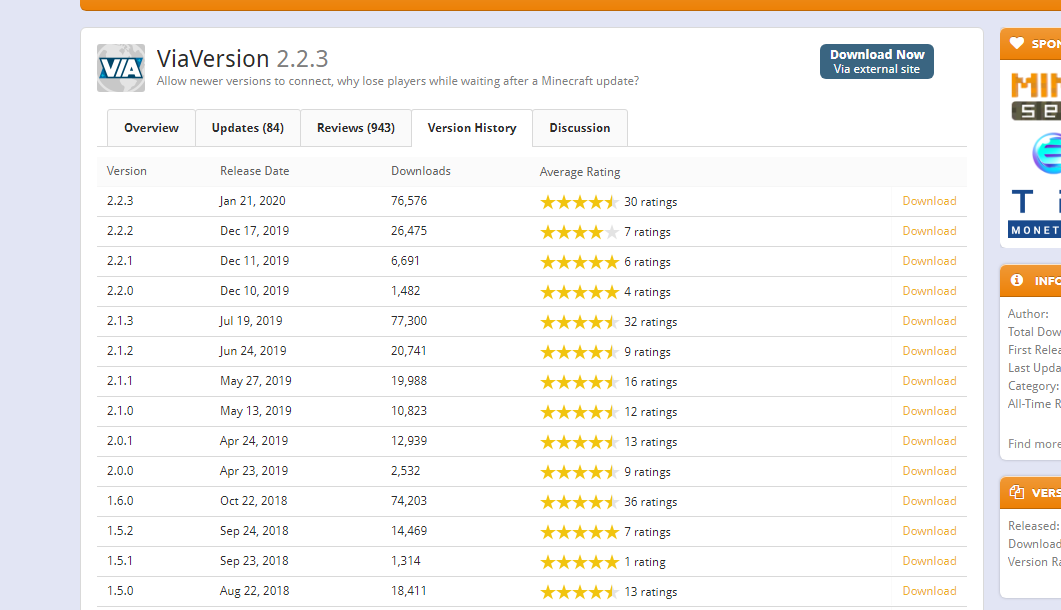Download version 2.1.0
This screenshot has width=1061, height=610.
tap(929, 411)
